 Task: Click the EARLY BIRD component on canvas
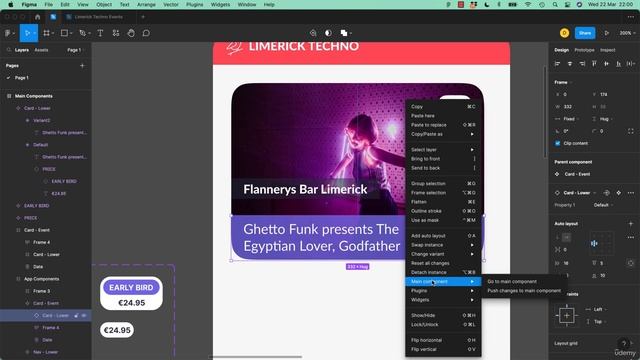(131, 293)
